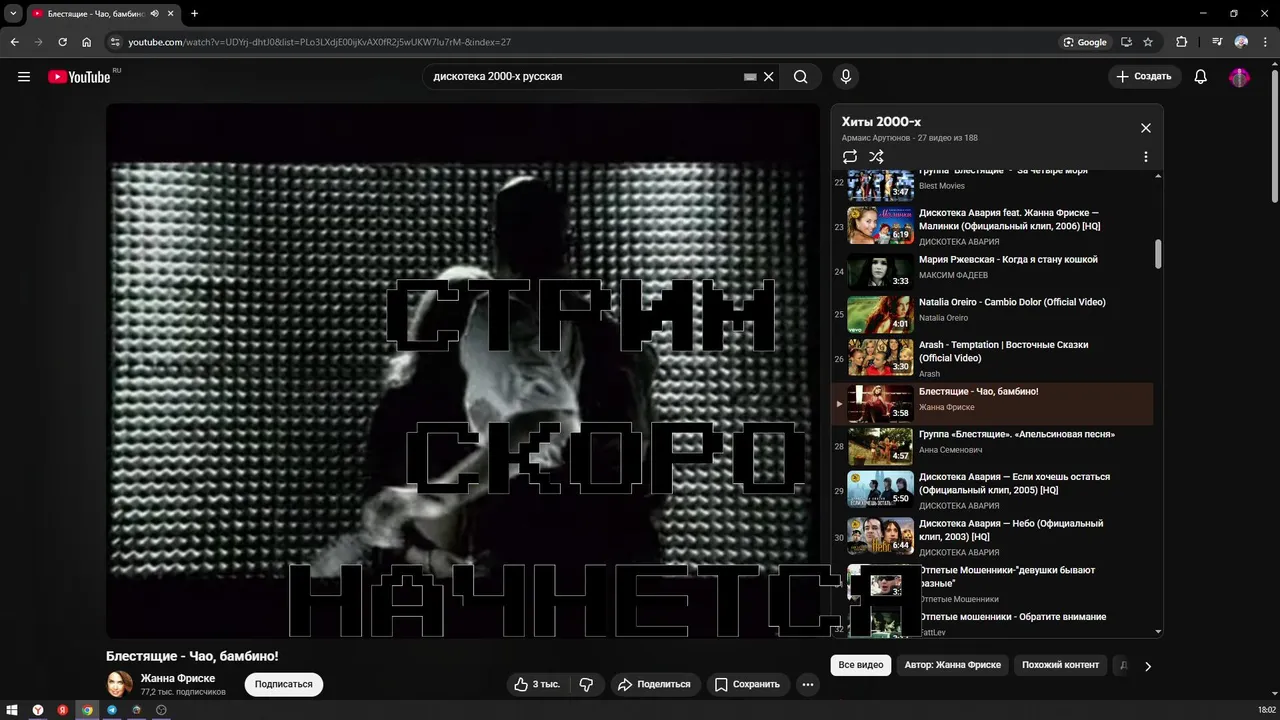
Task: Open YouTube notifications bell
Action: pyautogui.click(x=1201, y=76)
